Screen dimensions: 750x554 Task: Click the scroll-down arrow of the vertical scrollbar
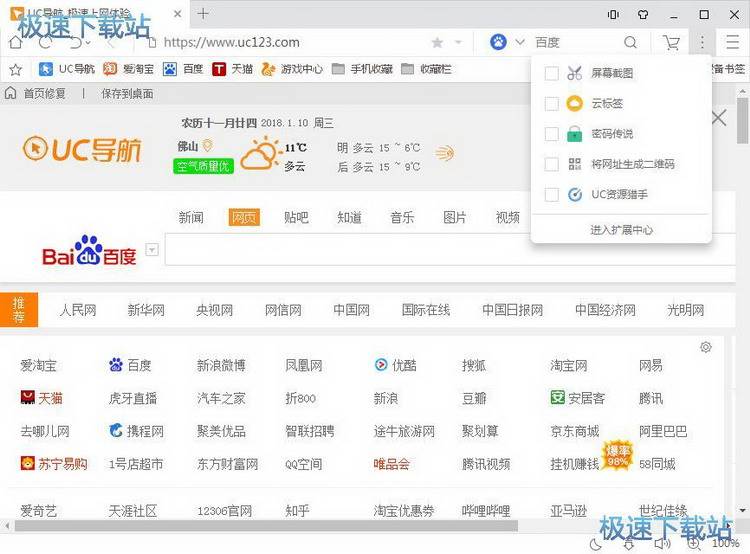(x=742, y=510)
